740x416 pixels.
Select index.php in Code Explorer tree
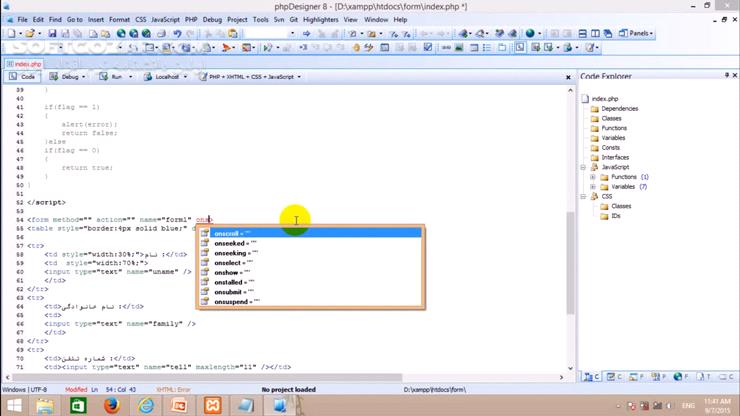(605, 99)
